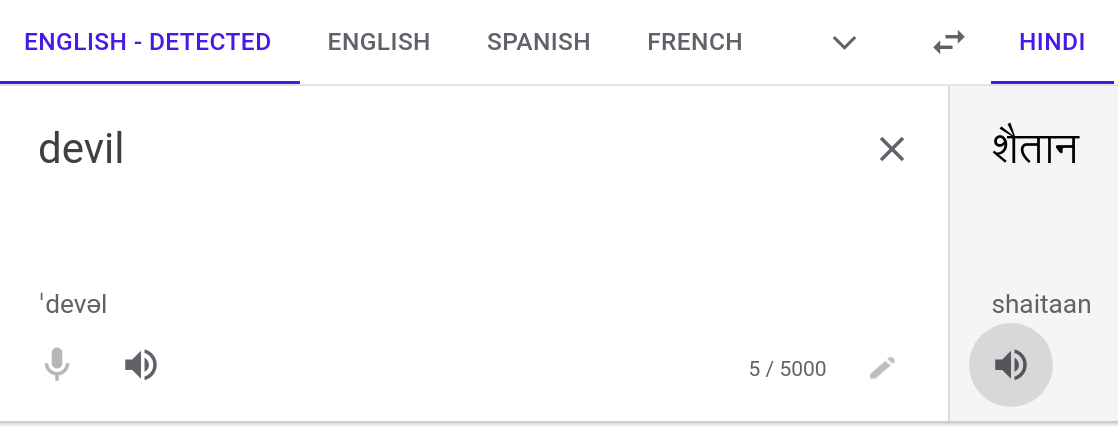
Task: Choose French as source language
Action: (694, 42)
